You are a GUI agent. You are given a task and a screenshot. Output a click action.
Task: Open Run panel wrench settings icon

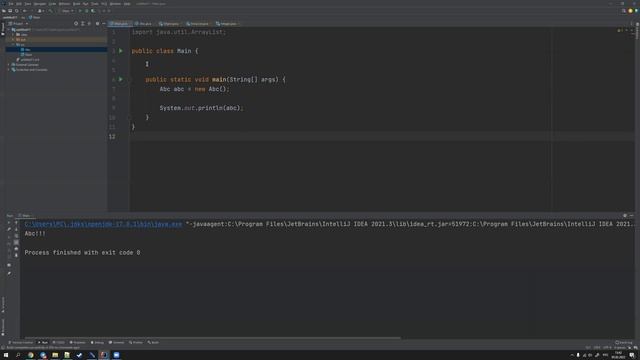tap(9, 229)
